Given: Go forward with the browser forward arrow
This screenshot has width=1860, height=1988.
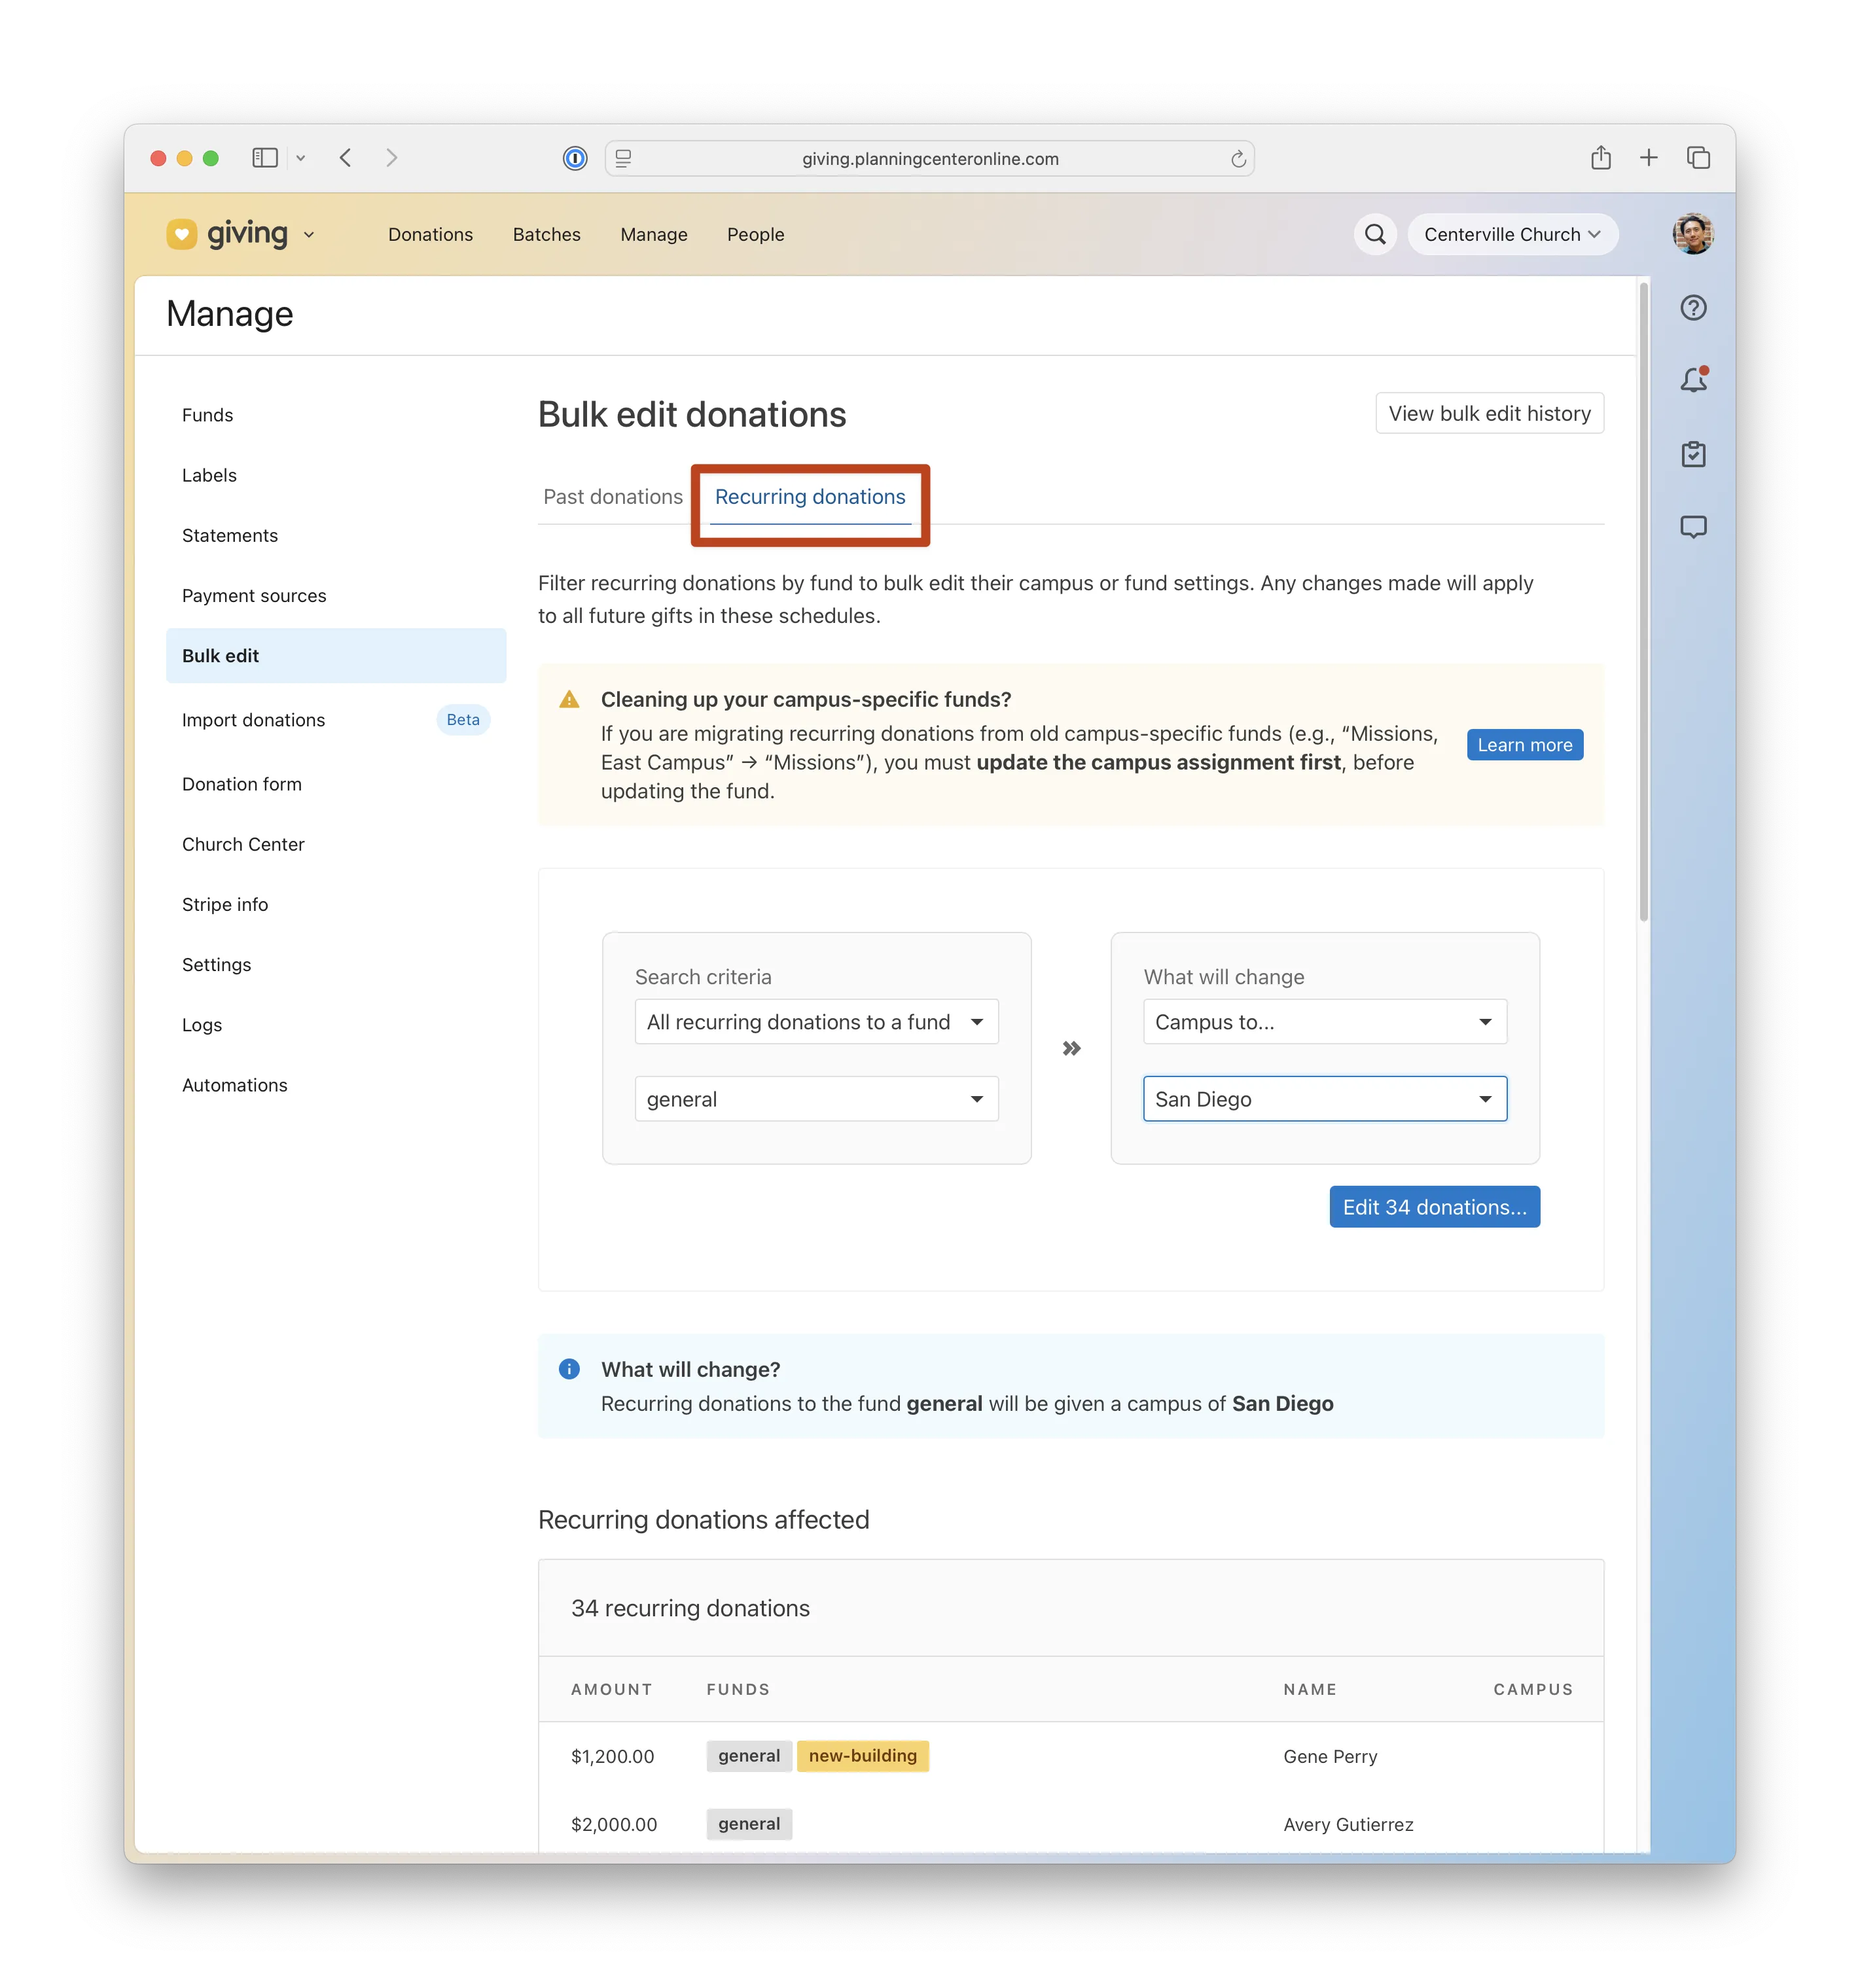Looking at the screenshot, I should click(392, 158).
